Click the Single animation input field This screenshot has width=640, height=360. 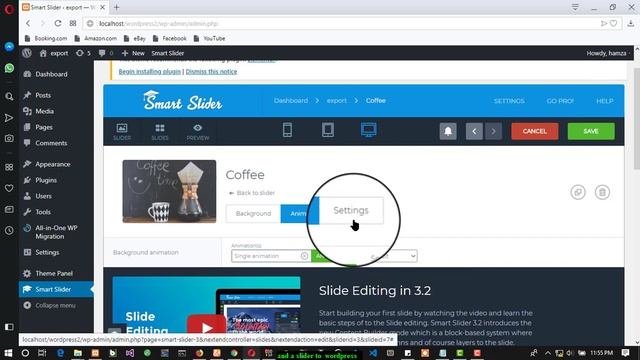[266, 256]
